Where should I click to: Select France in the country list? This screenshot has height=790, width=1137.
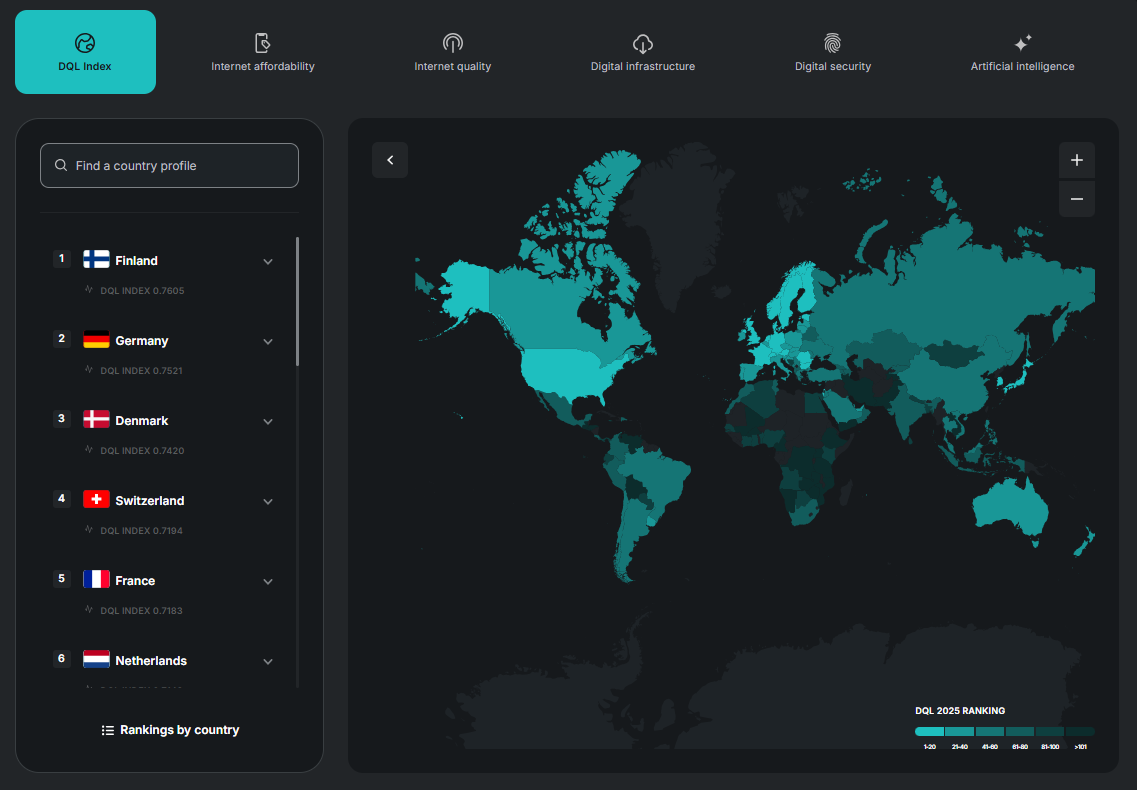tap(135, 581)
